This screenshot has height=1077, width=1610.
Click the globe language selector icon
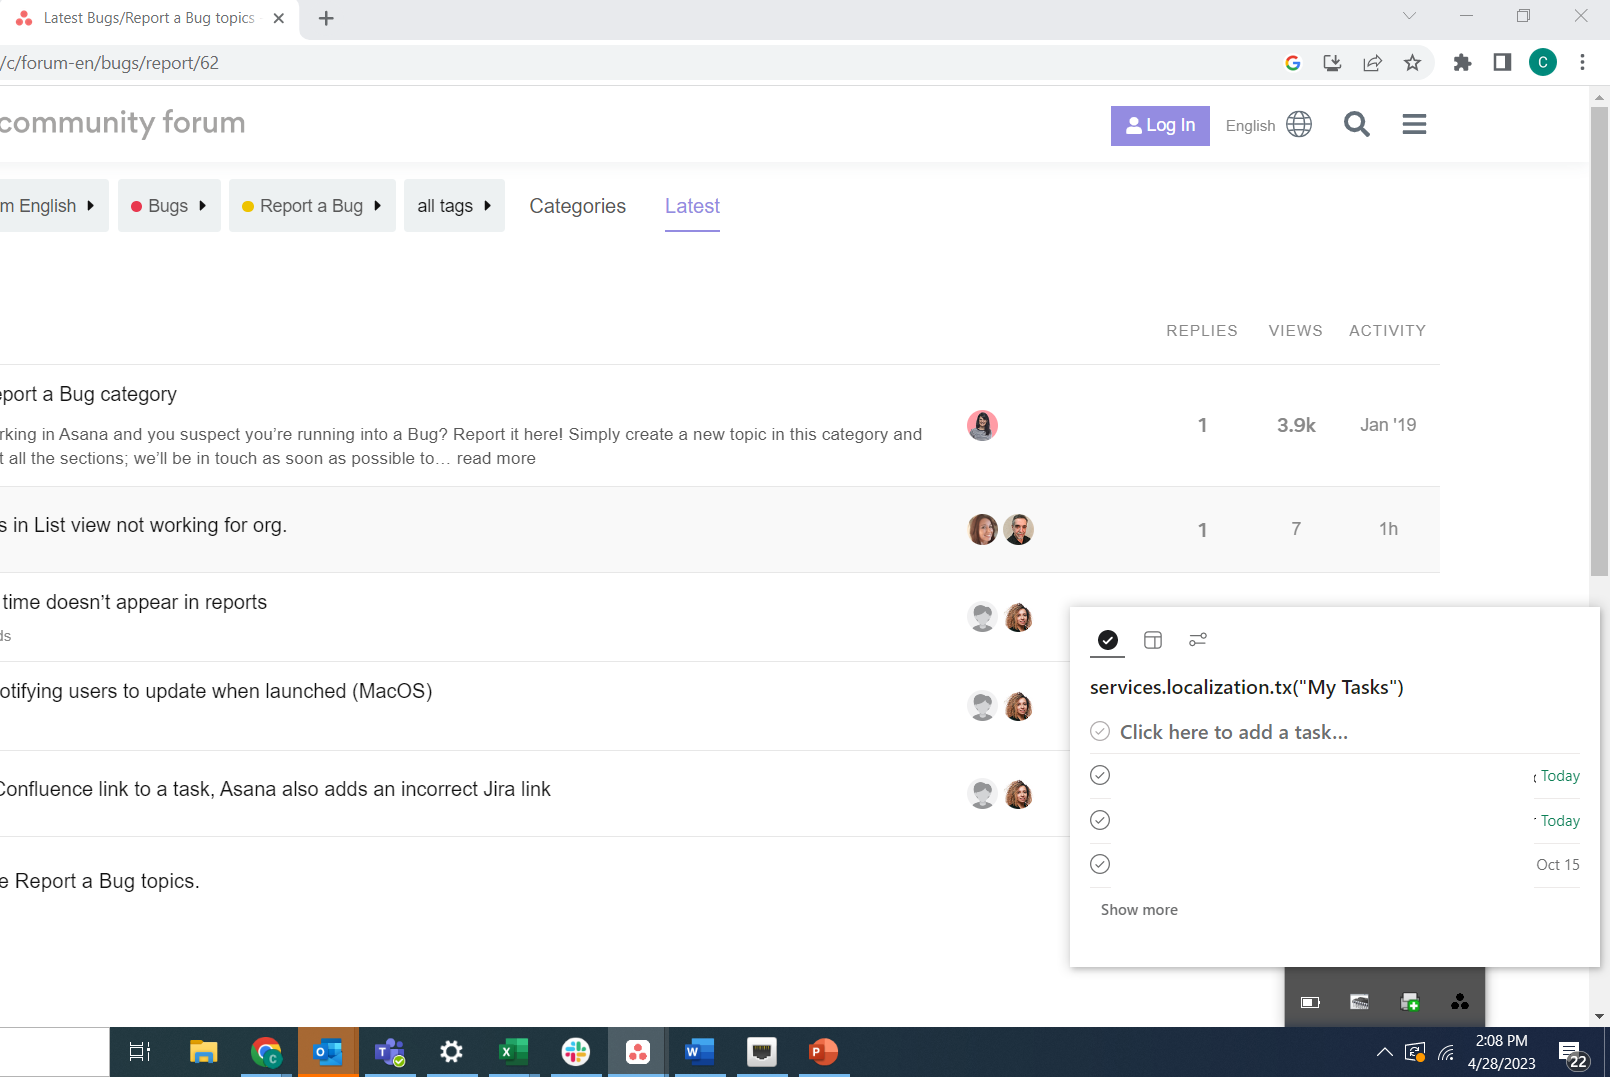(x=1298, y=124)
